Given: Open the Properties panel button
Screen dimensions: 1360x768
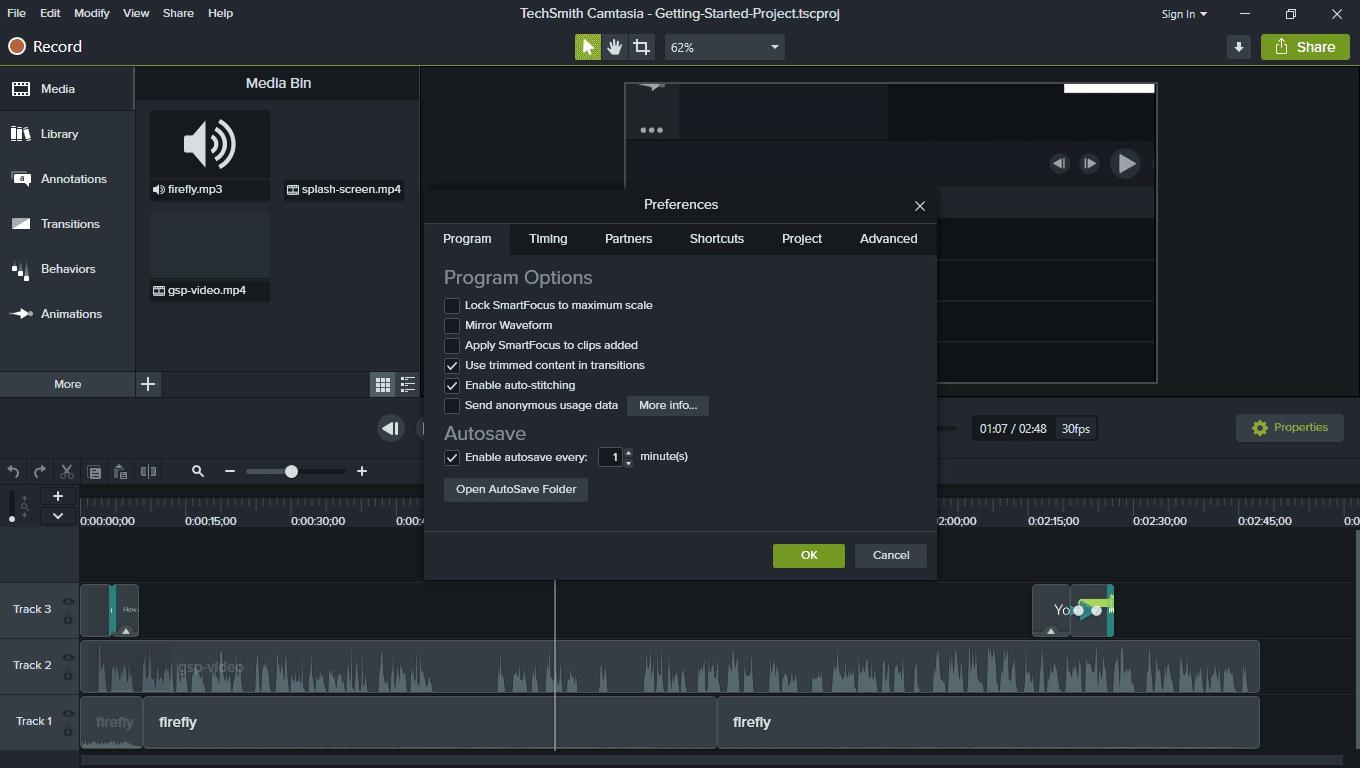Looking at the screenshot, I should point(1290,428).
